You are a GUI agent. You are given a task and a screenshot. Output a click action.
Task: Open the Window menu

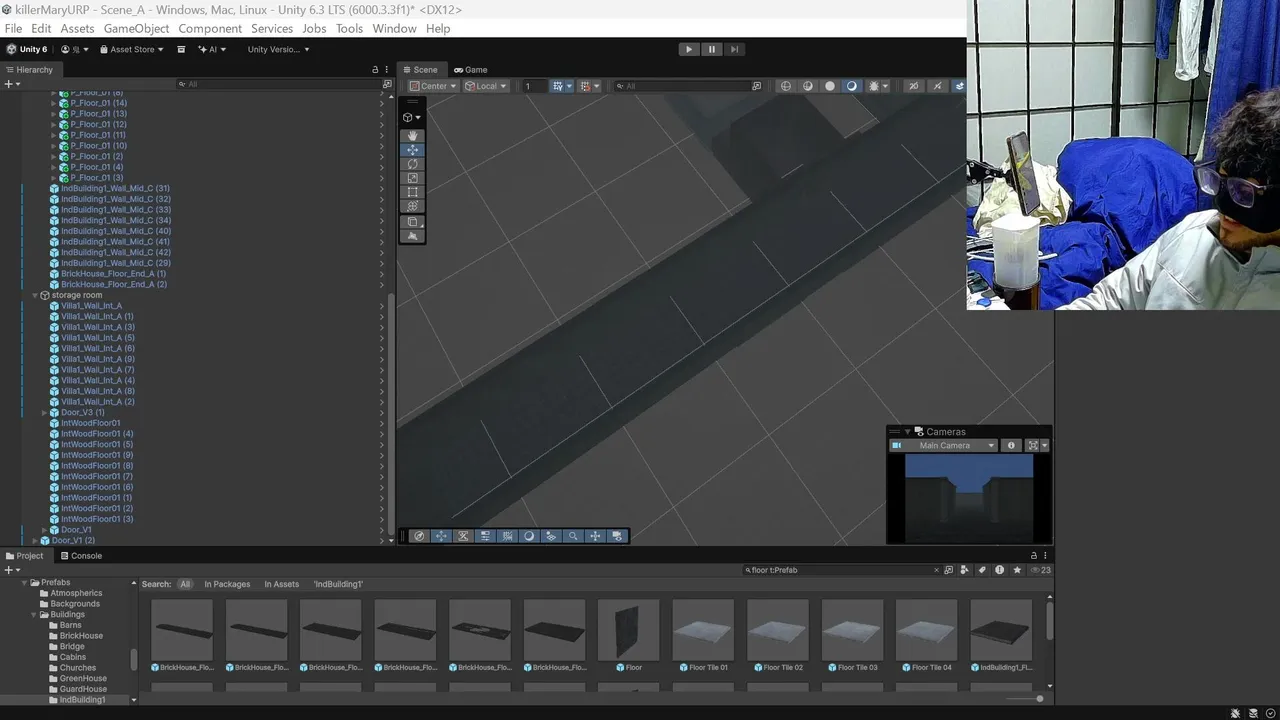tap(394, 28)
